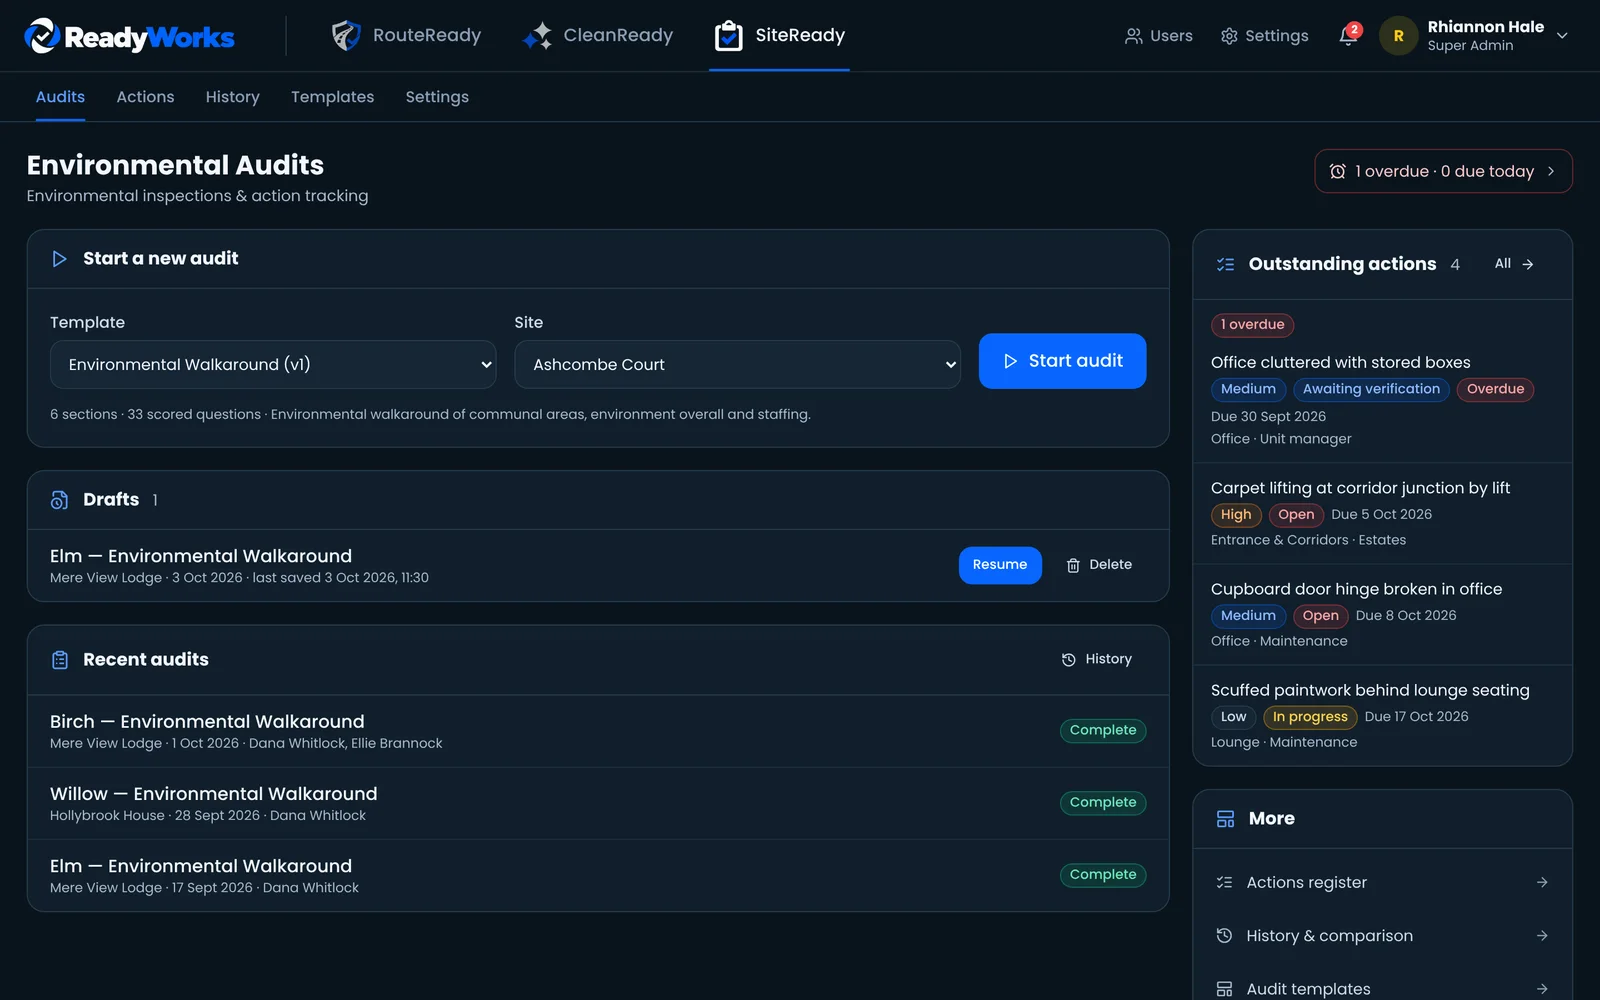
Task: Click arrow at end of History & comparison row
Action: coord(1542,936)
